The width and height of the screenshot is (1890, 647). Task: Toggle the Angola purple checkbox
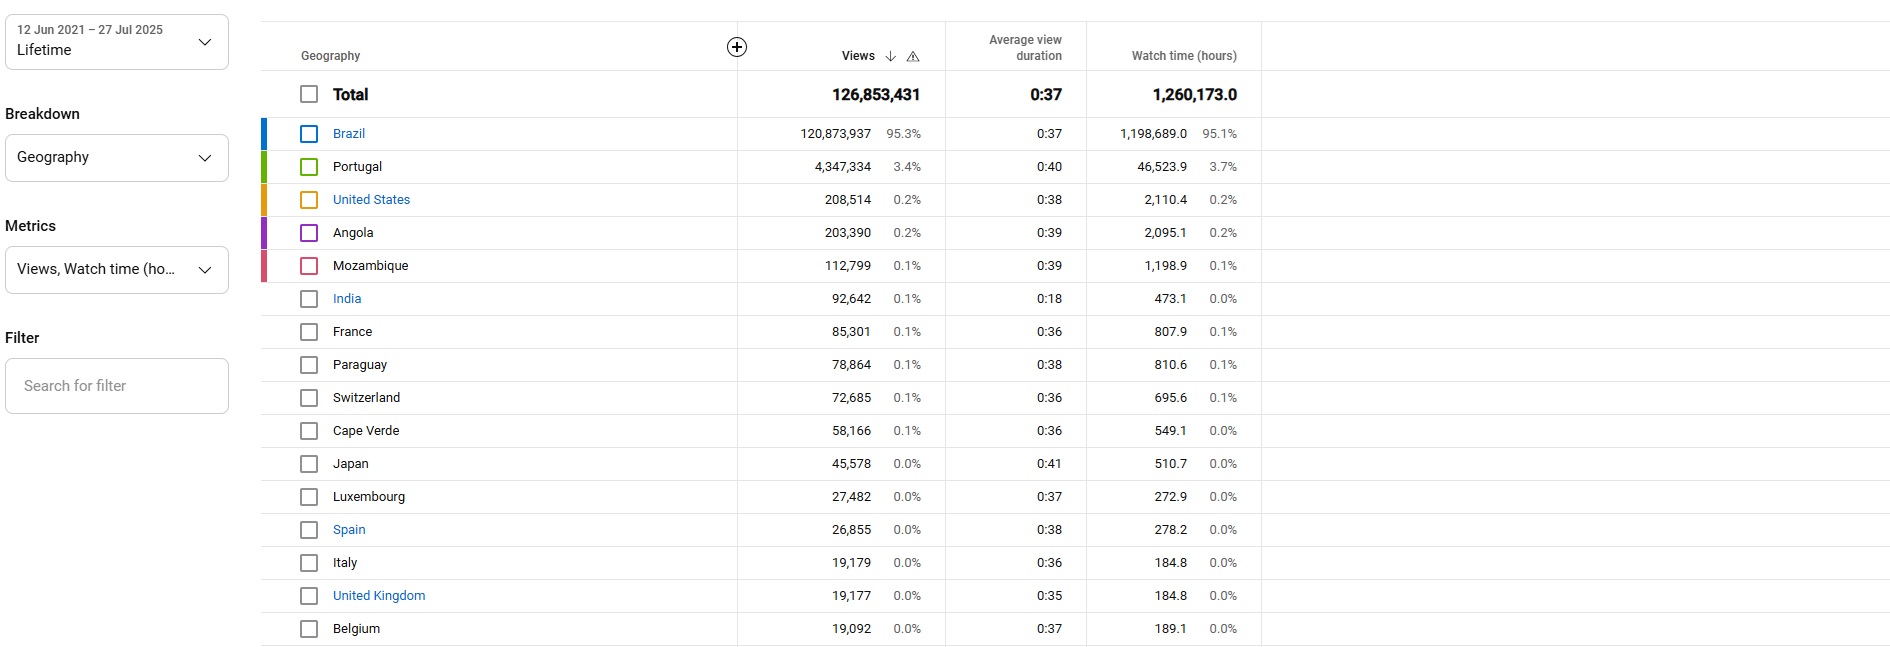tap(309, 233)
